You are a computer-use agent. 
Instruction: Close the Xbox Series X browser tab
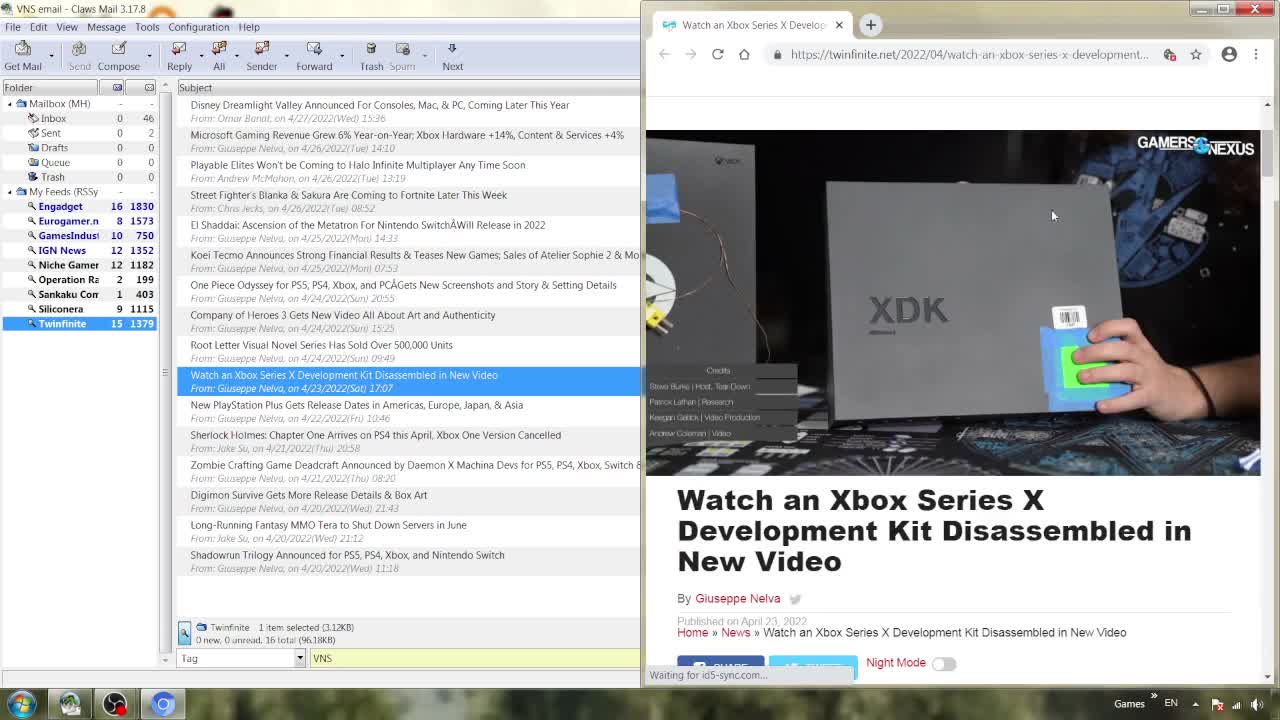839,25
